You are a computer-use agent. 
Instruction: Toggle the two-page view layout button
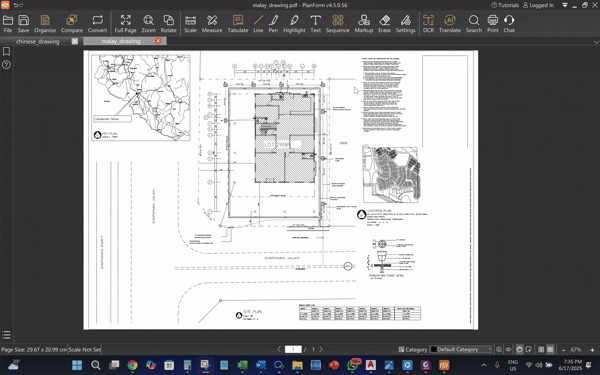click(541, 349)
